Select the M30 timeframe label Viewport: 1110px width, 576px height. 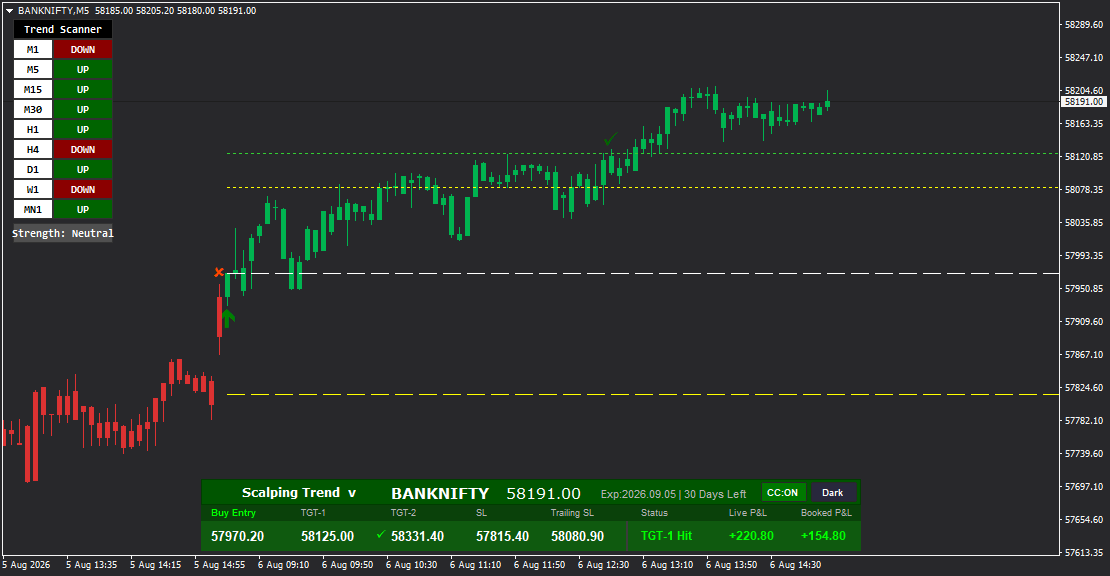pos(33,110)
